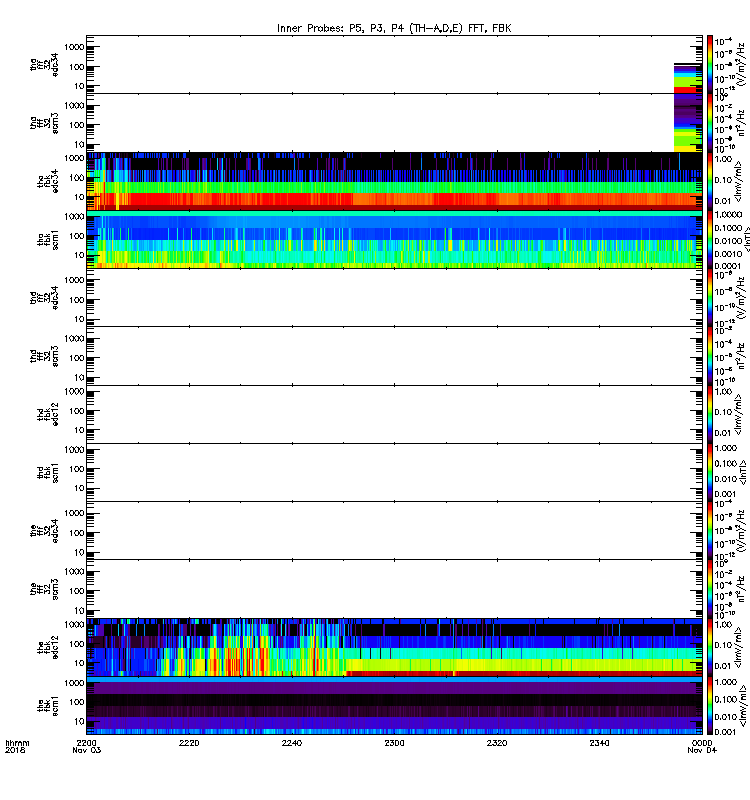
Task: Click the color bar beside the fbk edc12 panel
Action: click(709, 647)
